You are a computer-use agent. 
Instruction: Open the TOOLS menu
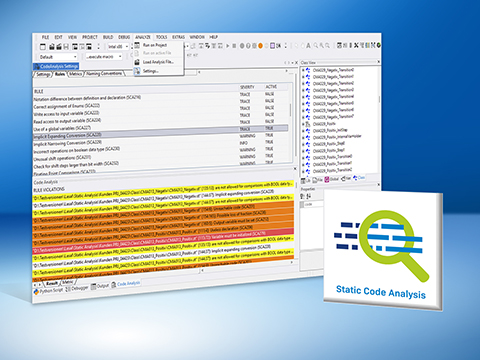tap(162, 37)
